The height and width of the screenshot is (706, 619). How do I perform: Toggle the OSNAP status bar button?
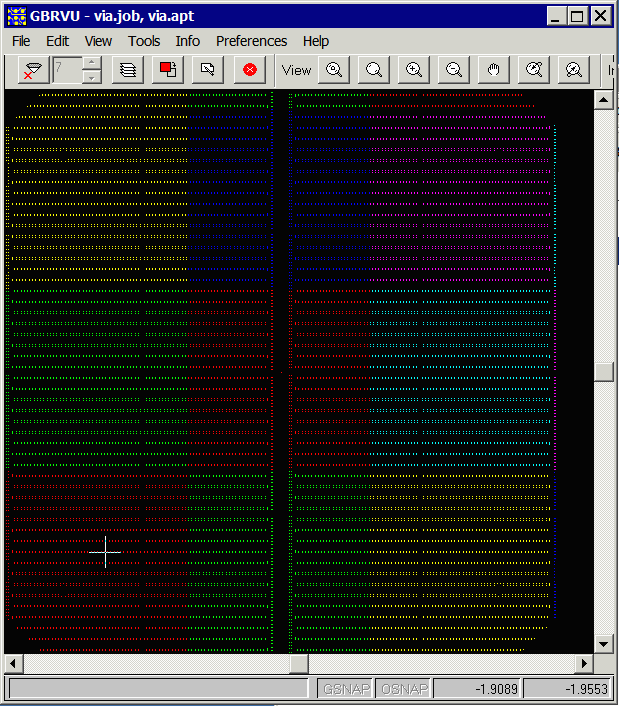pyautogui.click(x=403, y=689)
